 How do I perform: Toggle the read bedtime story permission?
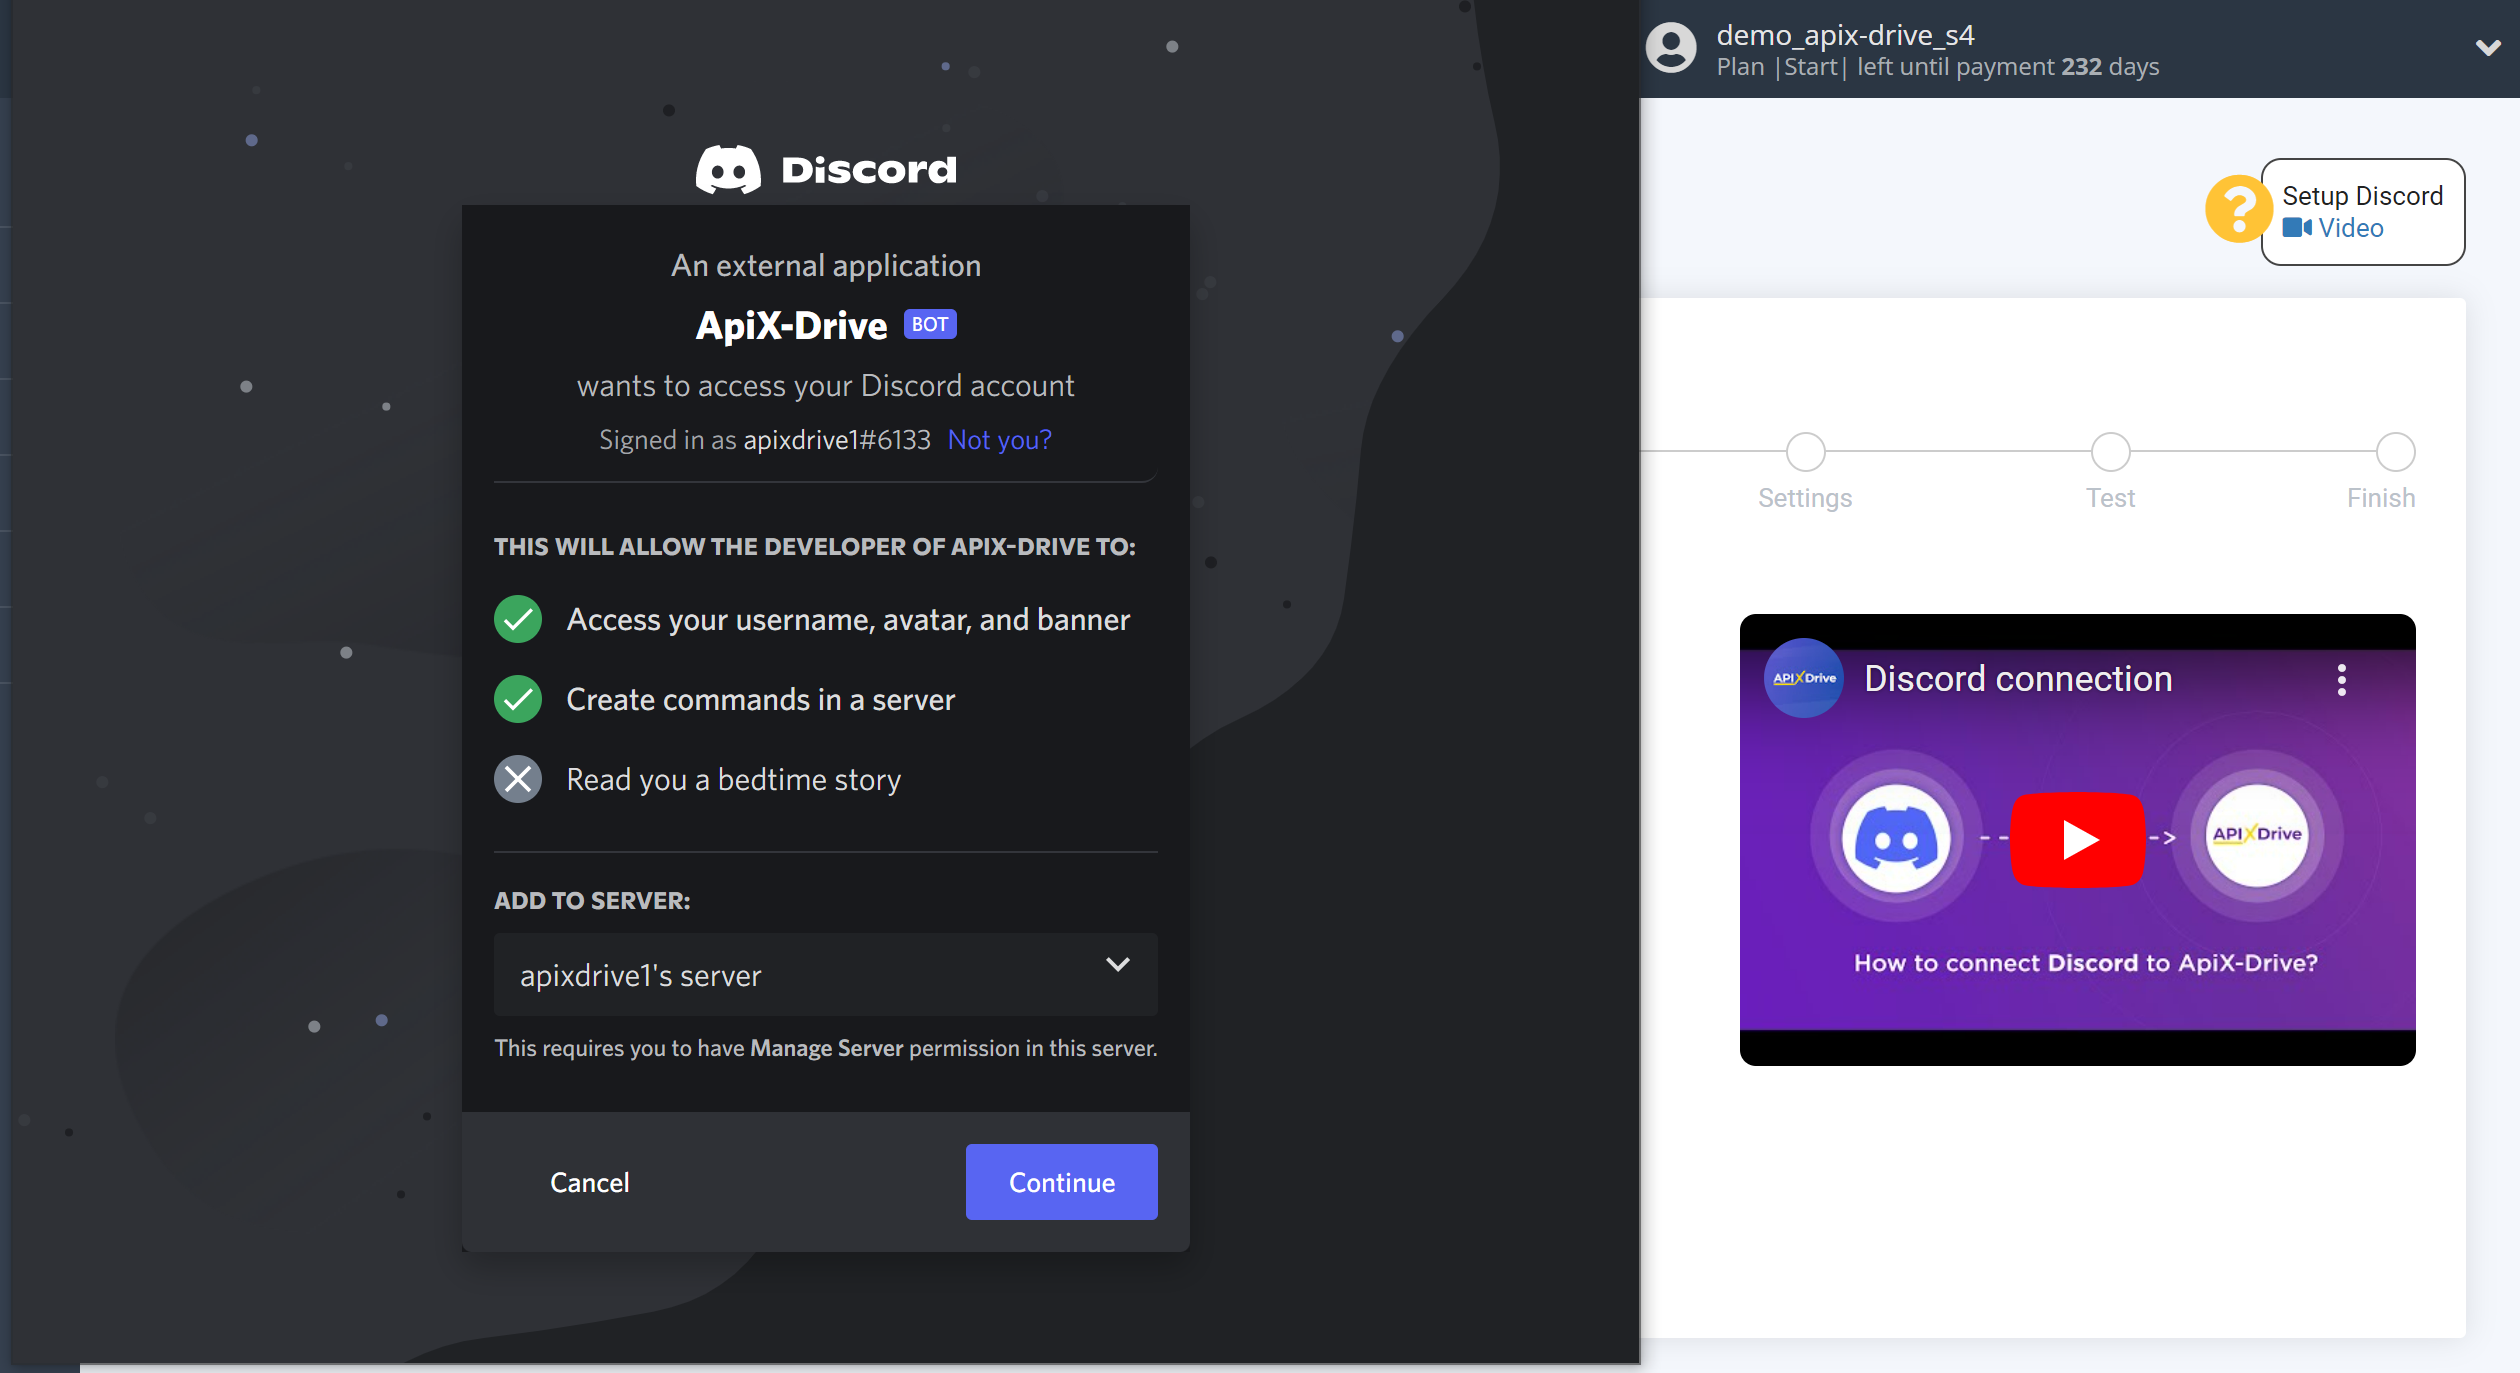(x=521, y=779)
